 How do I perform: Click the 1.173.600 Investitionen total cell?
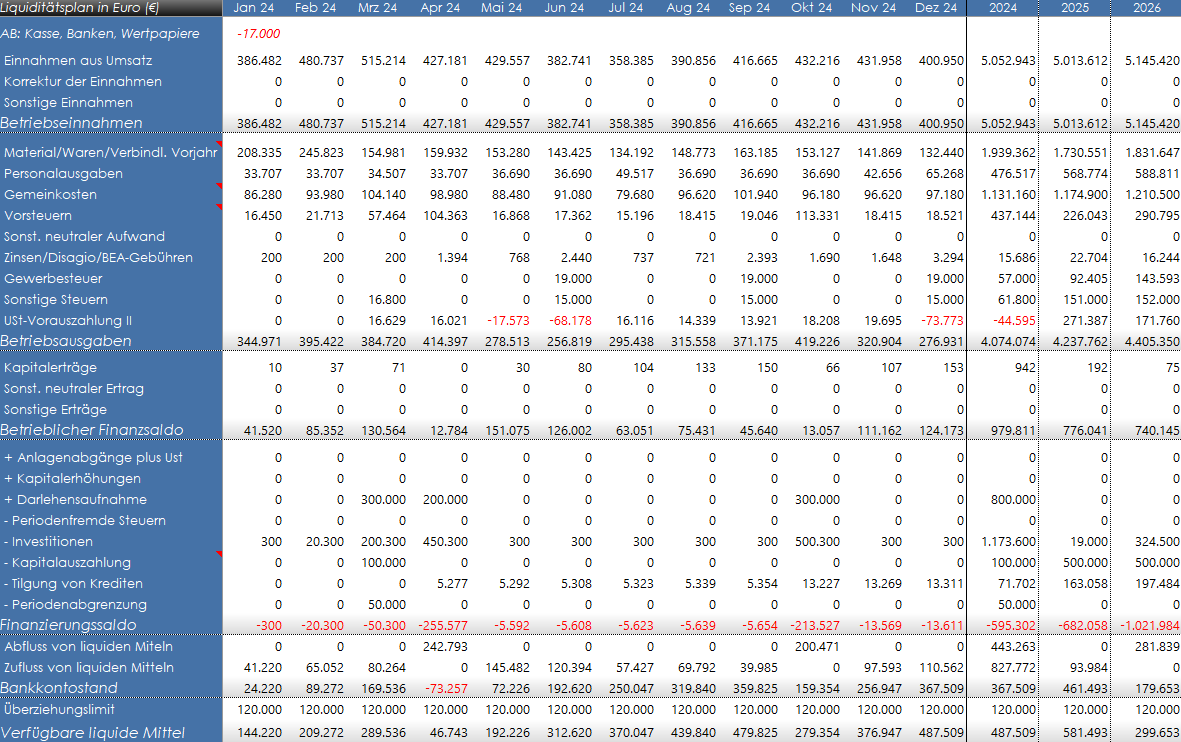point(1003,541)
